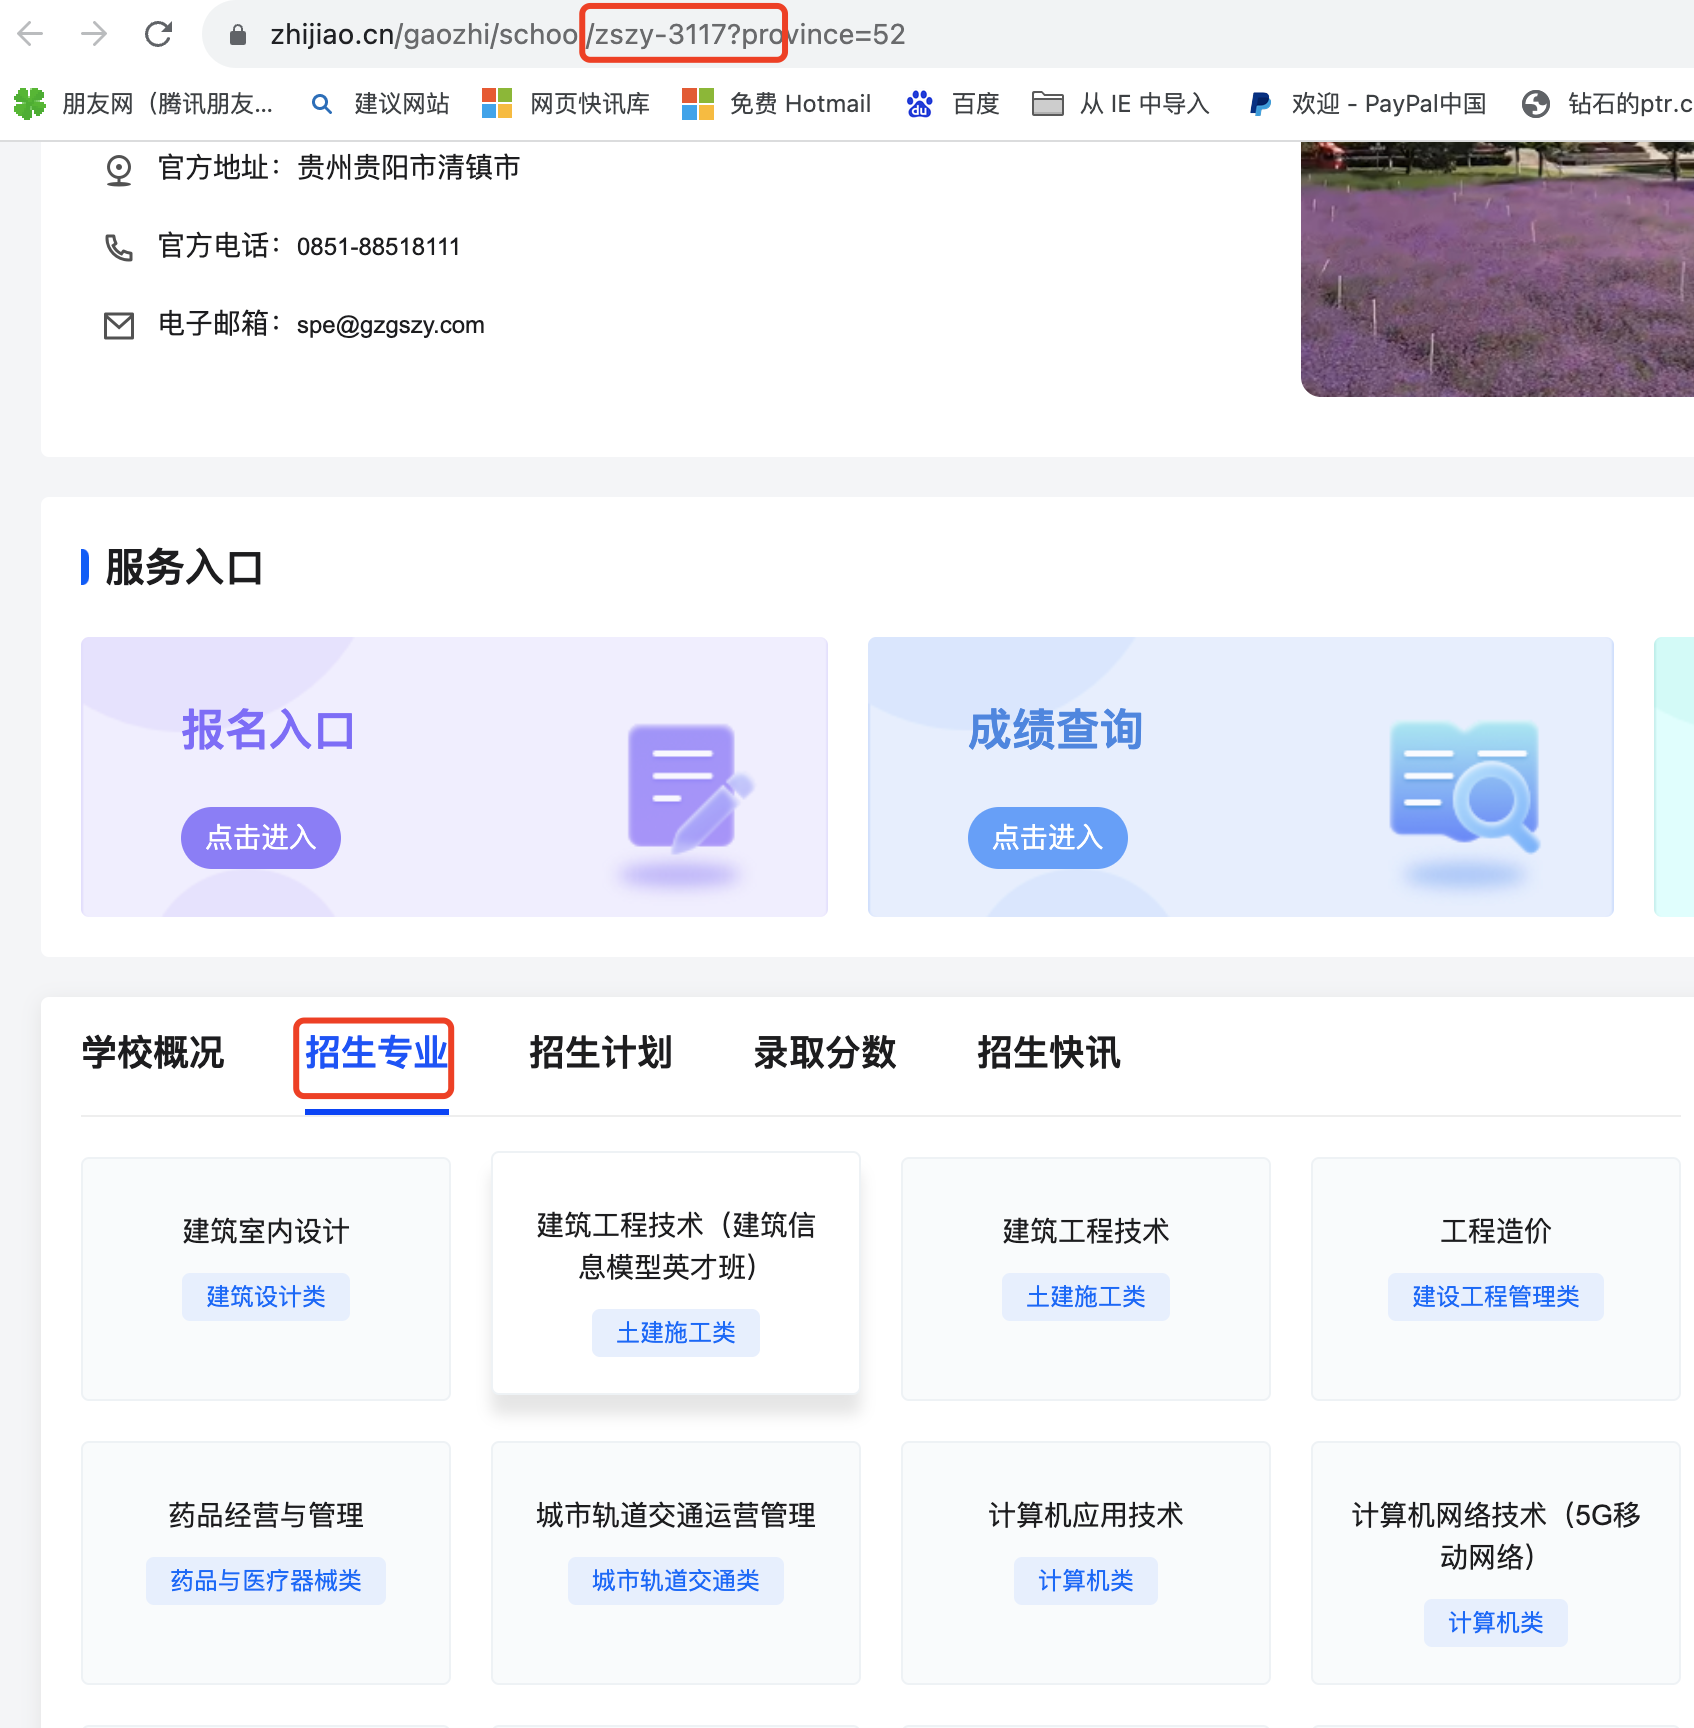Switch to the 学校概况 tab
1694x1728 pixels.
tap(153, 1053)
